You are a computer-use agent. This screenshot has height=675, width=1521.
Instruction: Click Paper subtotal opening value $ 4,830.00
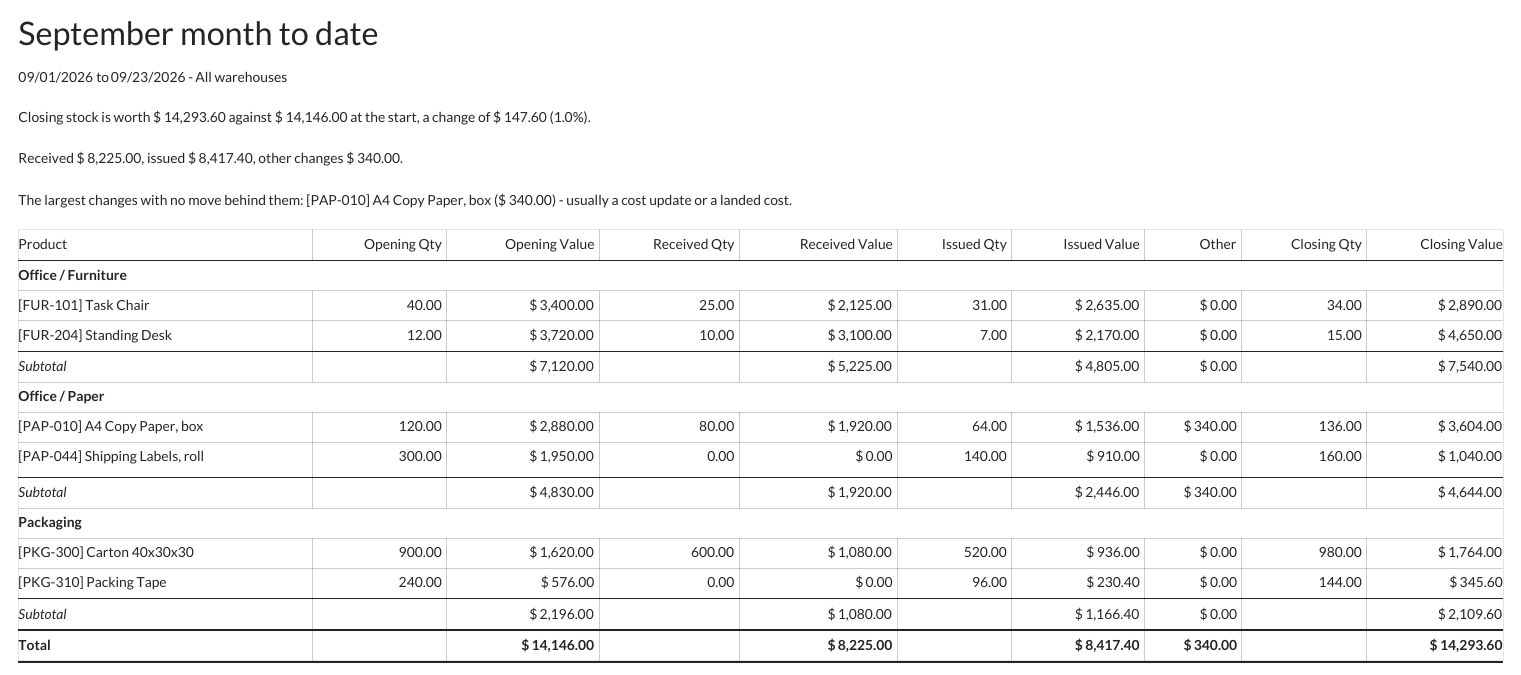(x=561, y=492)
